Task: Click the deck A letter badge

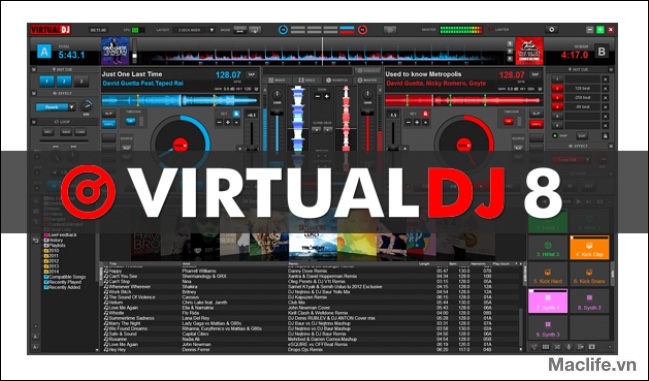Action: (x=44, y=51)
